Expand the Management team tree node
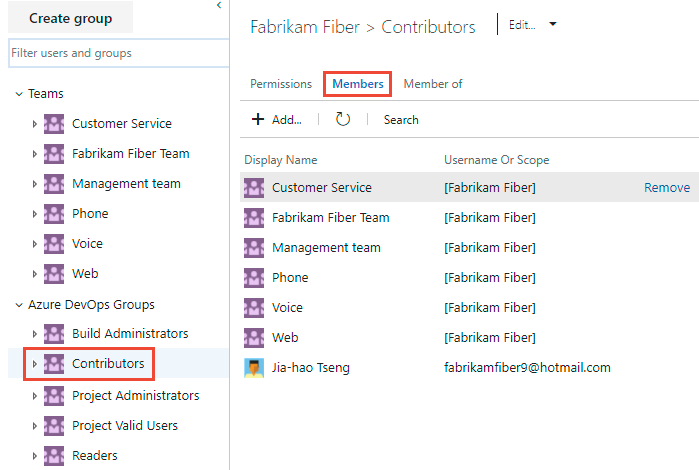Viewport: 699px width, 470px height. pyautogui.click(x=34, y=184)
